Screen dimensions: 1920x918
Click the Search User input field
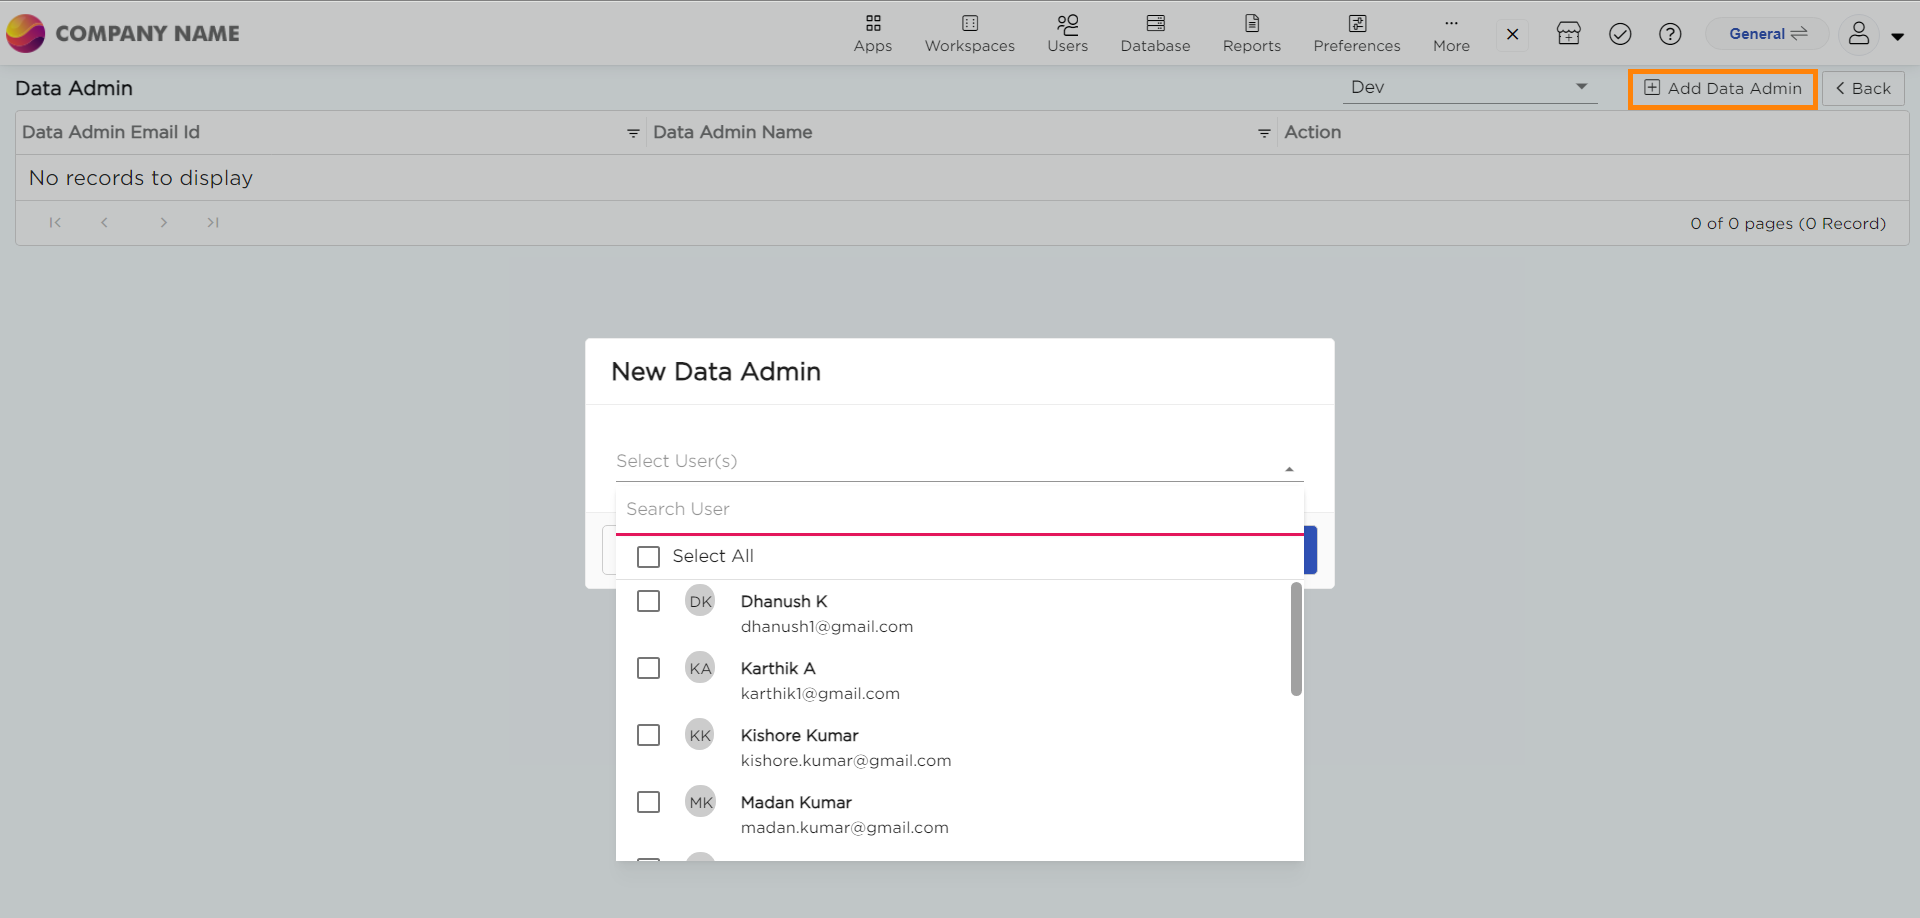point(958,509)
